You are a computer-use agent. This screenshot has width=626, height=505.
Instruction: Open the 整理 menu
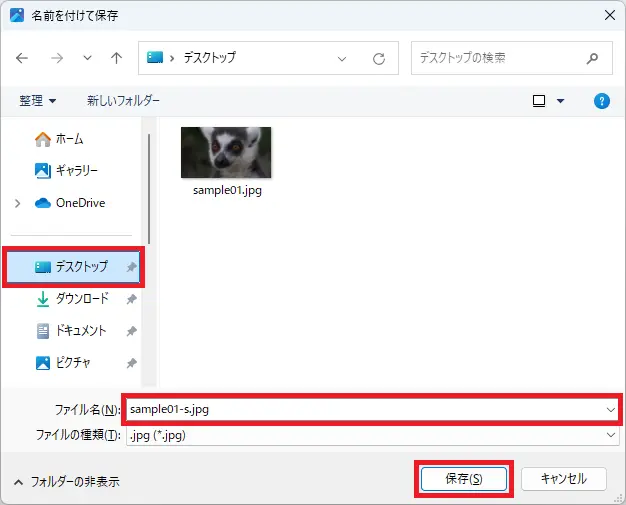coord(38,101)
